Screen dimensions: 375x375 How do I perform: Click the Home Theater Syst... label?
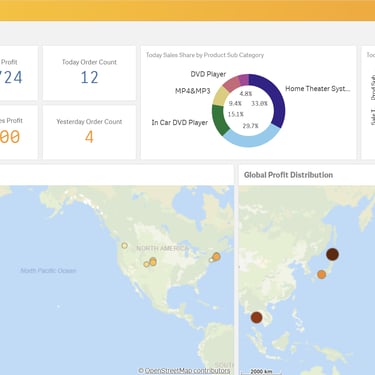coord(317,89)
